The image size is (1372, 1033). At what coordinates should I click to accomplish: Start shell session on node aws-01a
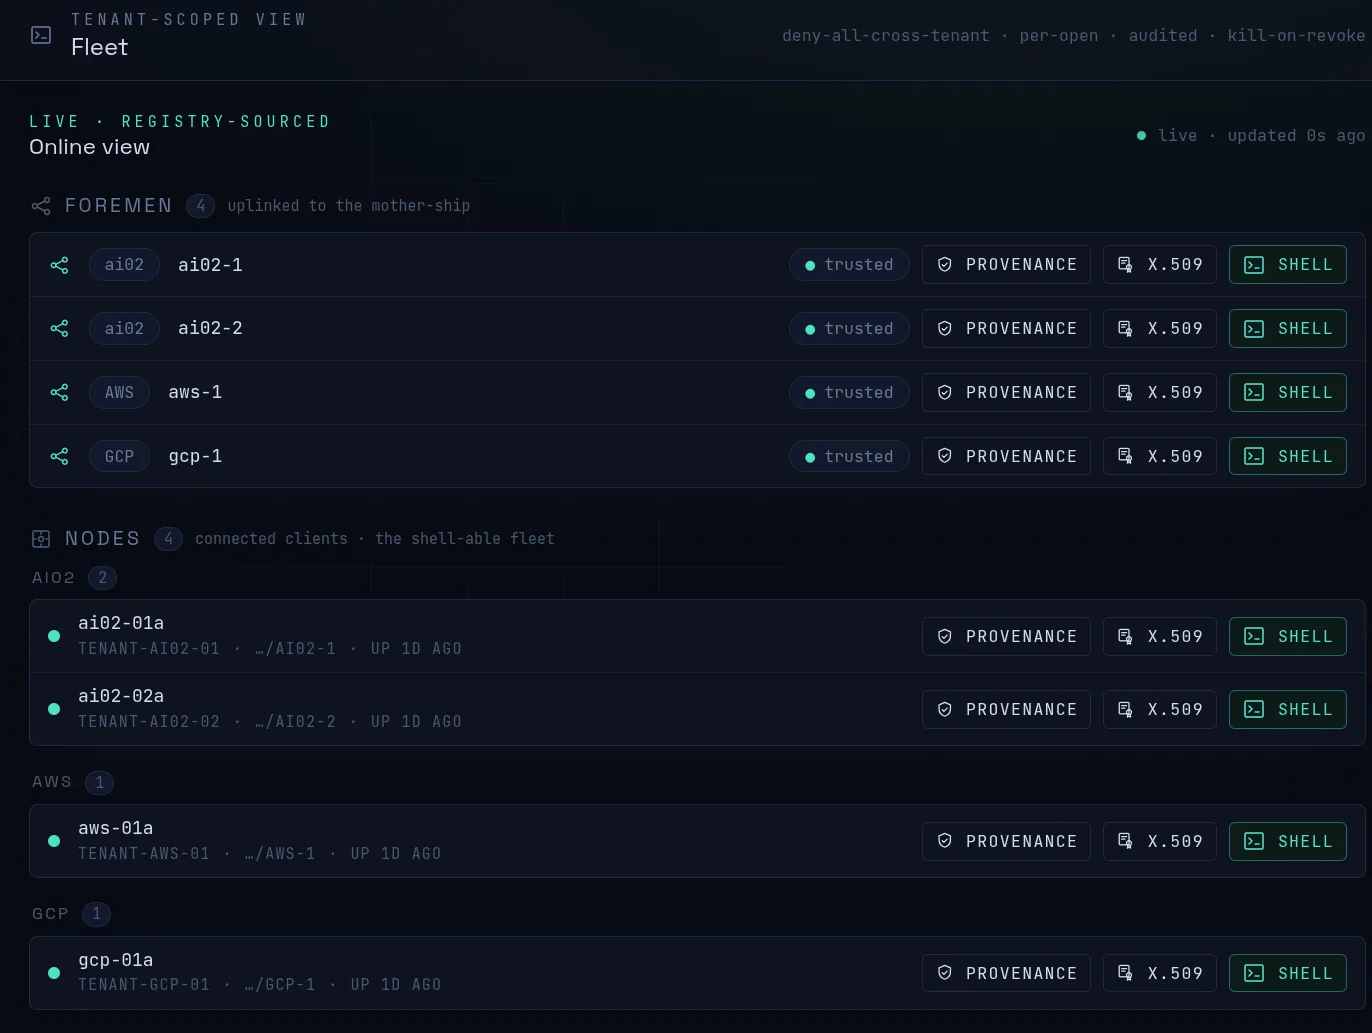pos(1287,842)
